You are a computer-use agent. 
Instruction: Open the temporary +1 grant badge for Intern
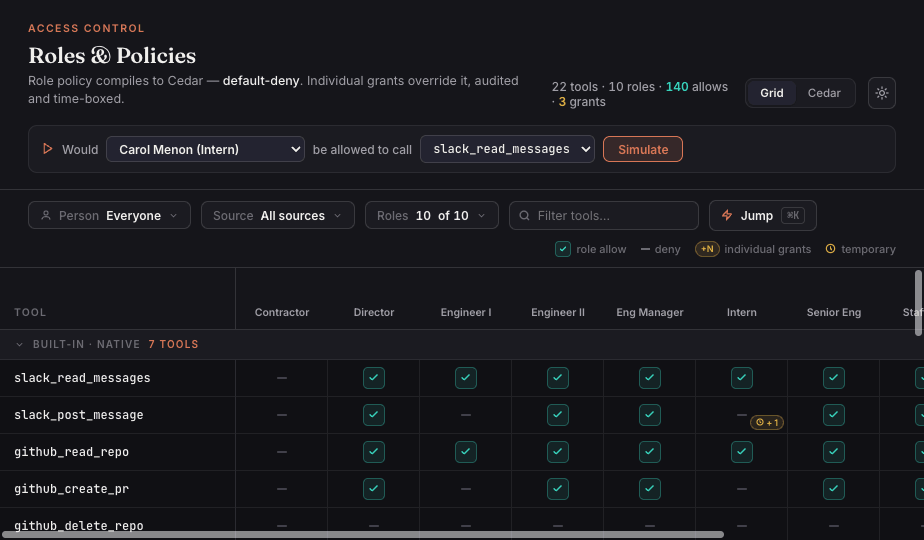pyautogui.click(x=767, y=422)
